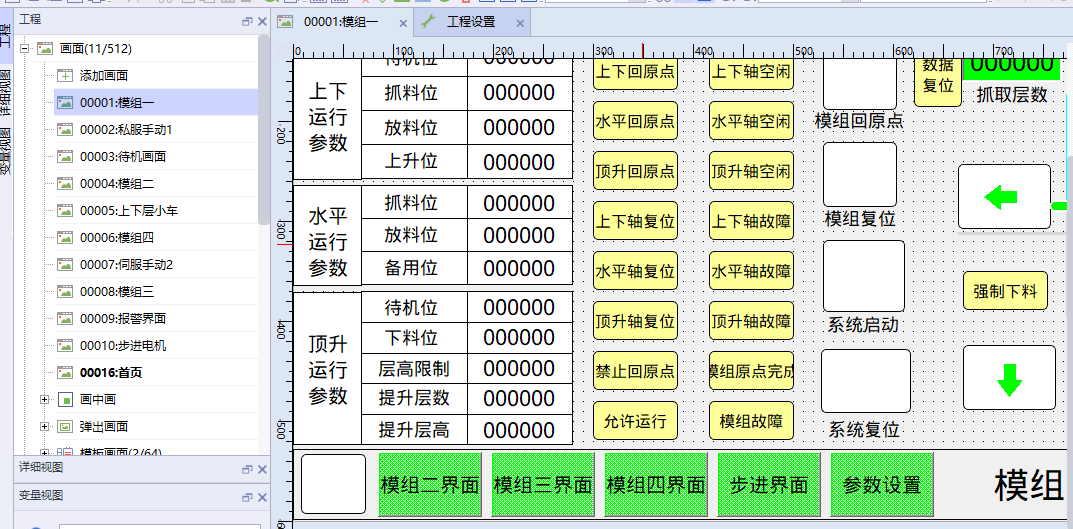Click the 添加画面 add-screen icon

point(65,75)
